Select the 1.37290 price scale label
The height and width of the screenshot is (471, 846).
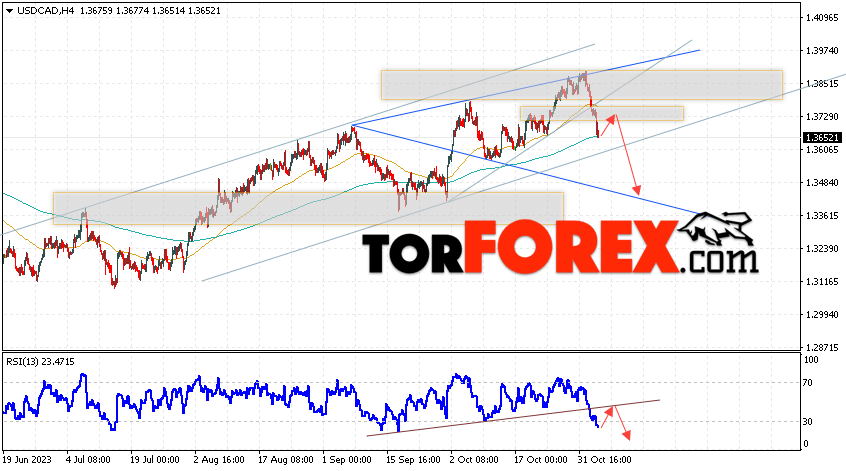(822, 117)
